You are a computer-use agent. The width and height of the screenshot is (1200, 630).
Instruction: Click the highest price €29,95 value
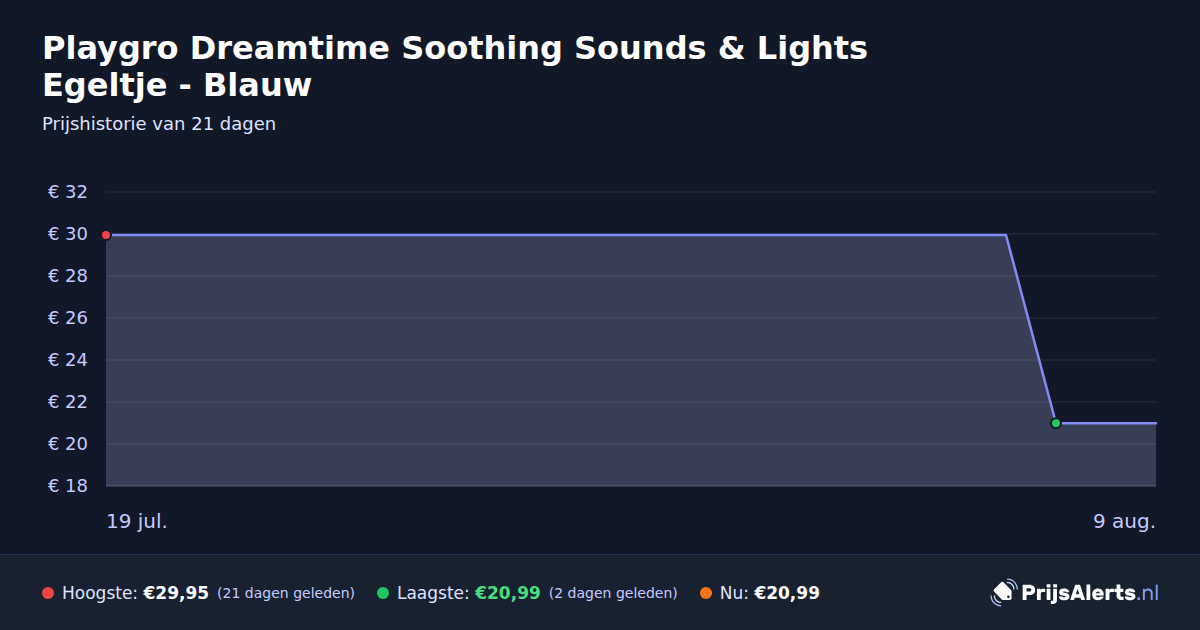click(176, 593)
